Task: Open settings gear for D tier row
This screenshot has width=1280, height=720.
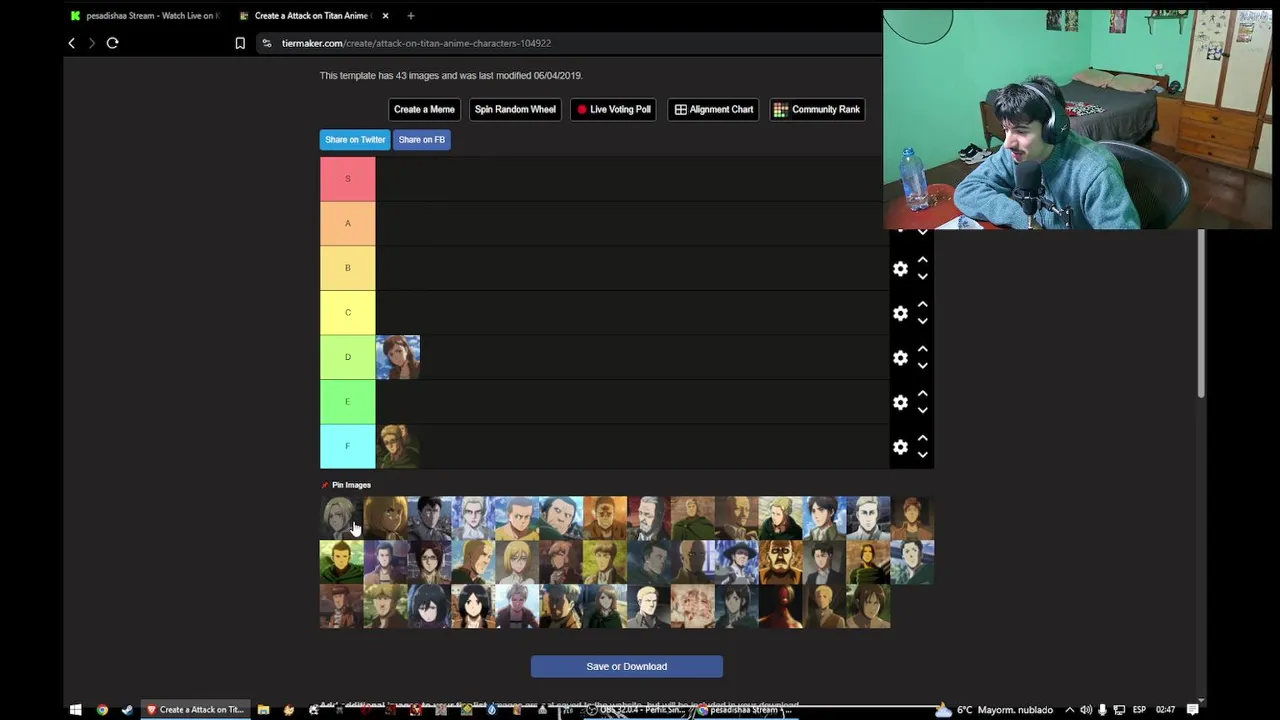Action: 900,358
